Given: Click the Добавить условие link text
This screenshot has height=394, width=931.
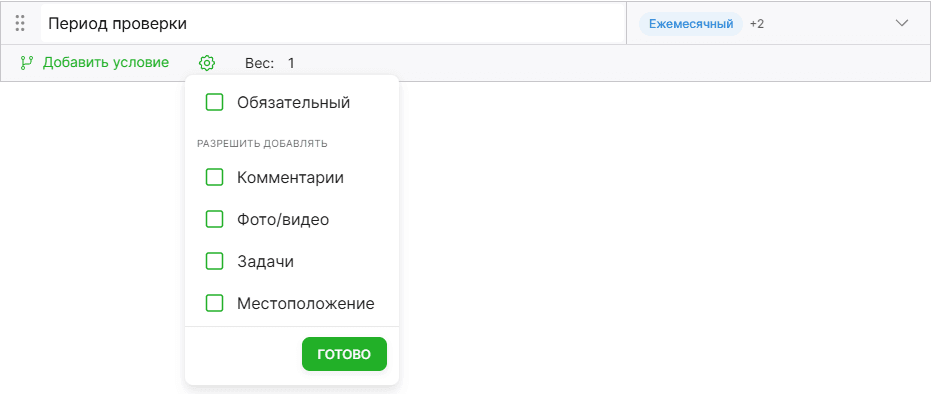Looking at the screenshot, I should [106, 62].
